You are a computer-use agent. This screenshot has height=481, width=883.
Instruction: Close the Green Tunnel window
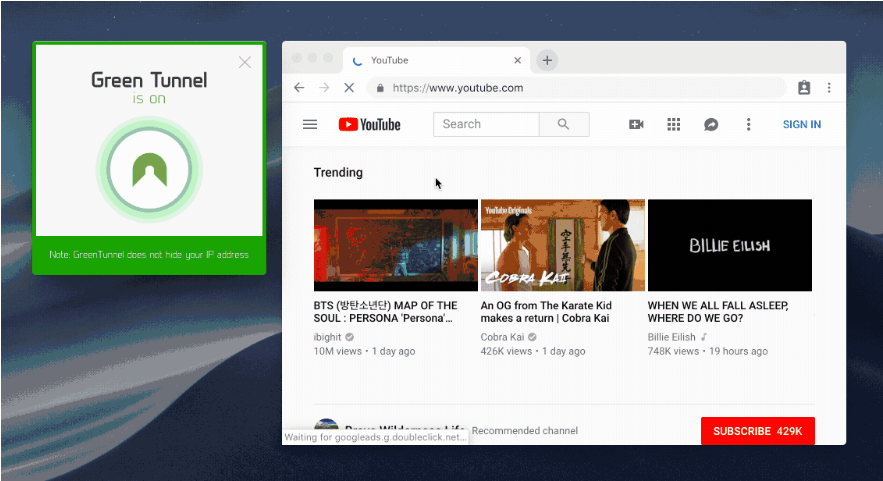pyautogui.click(x=244, y=62)
